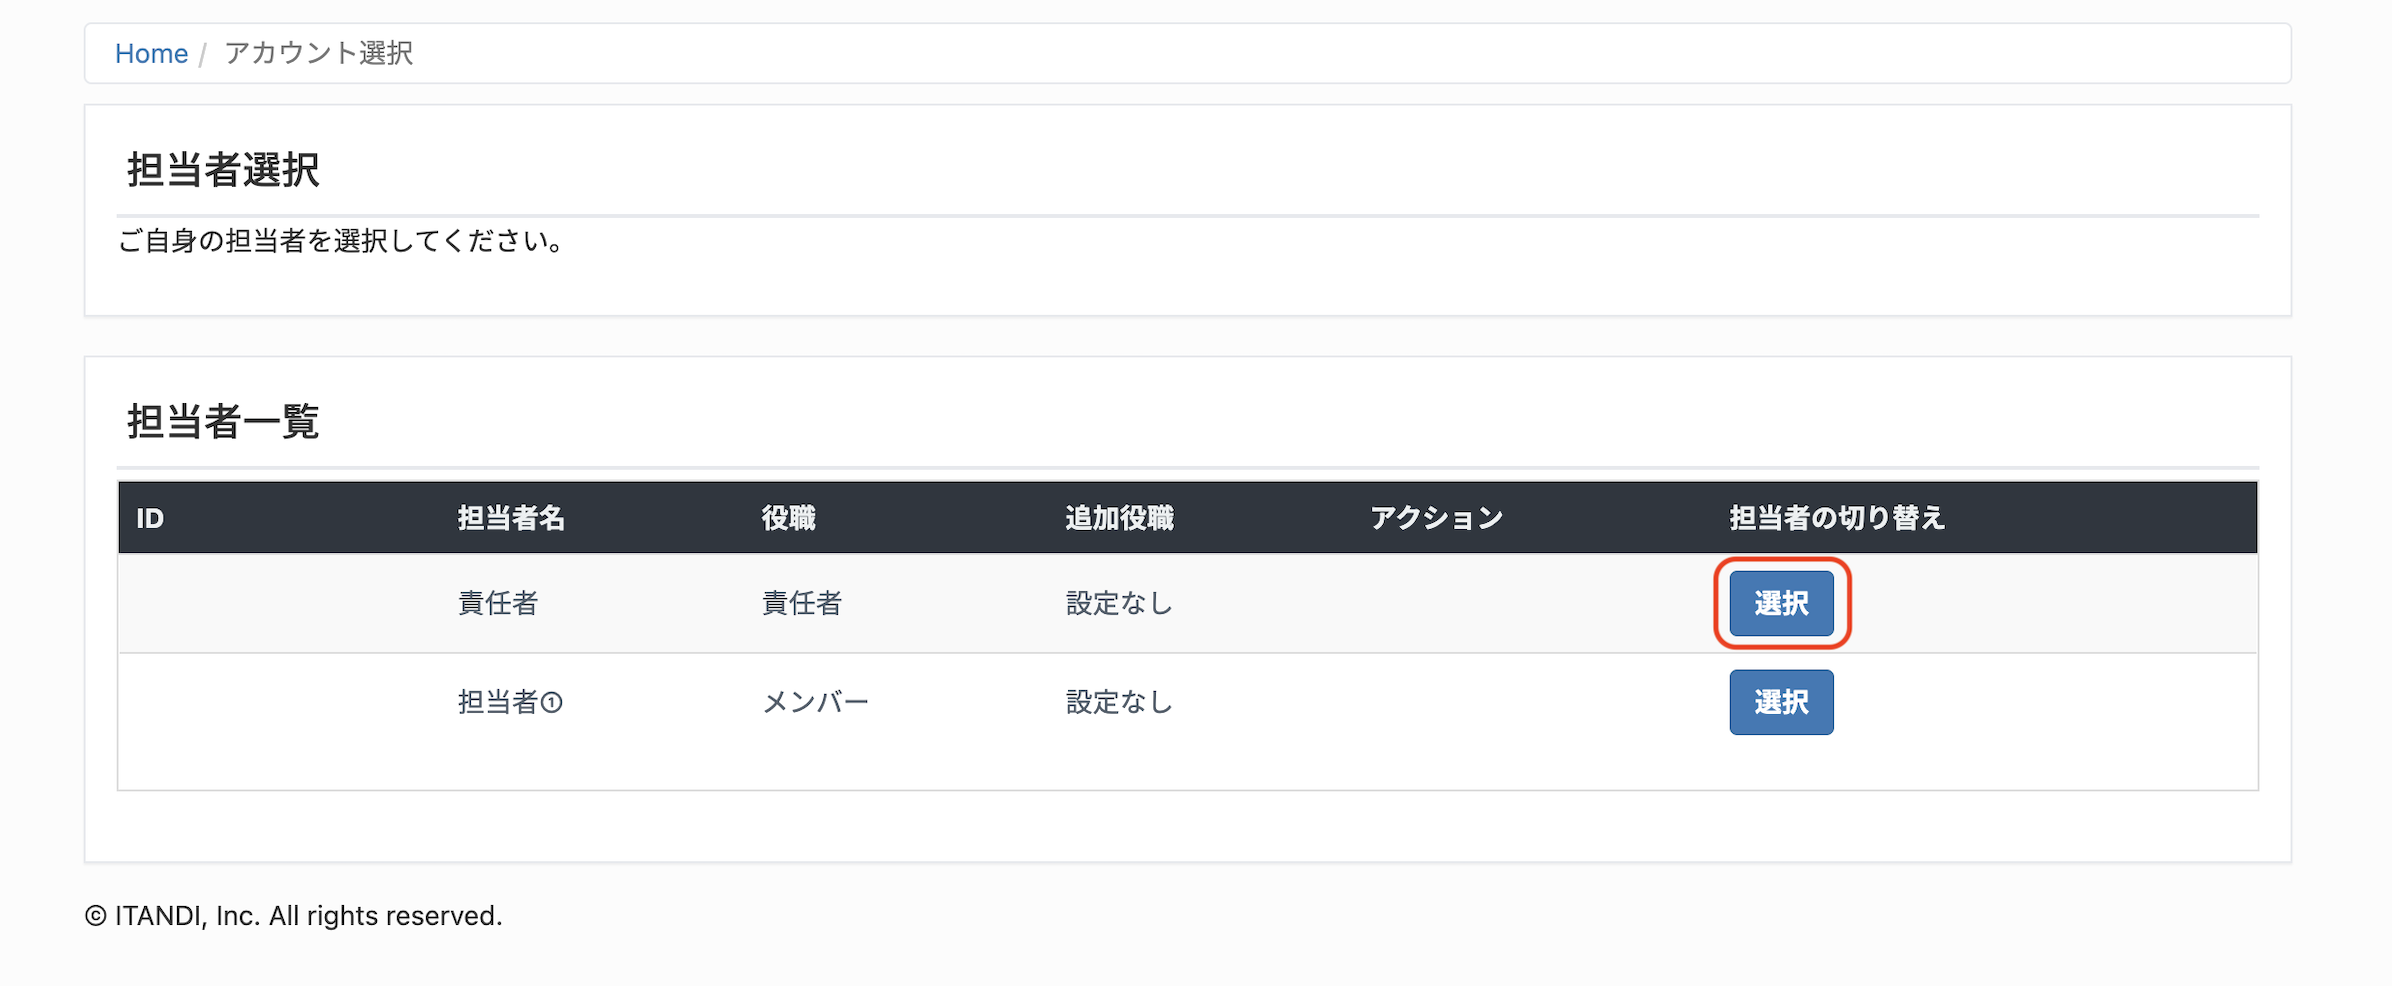The width and height of the screenshot is (2392, 986).
Task: Select the 担当者① row's 選択 button
Action: click(1781, 702)
